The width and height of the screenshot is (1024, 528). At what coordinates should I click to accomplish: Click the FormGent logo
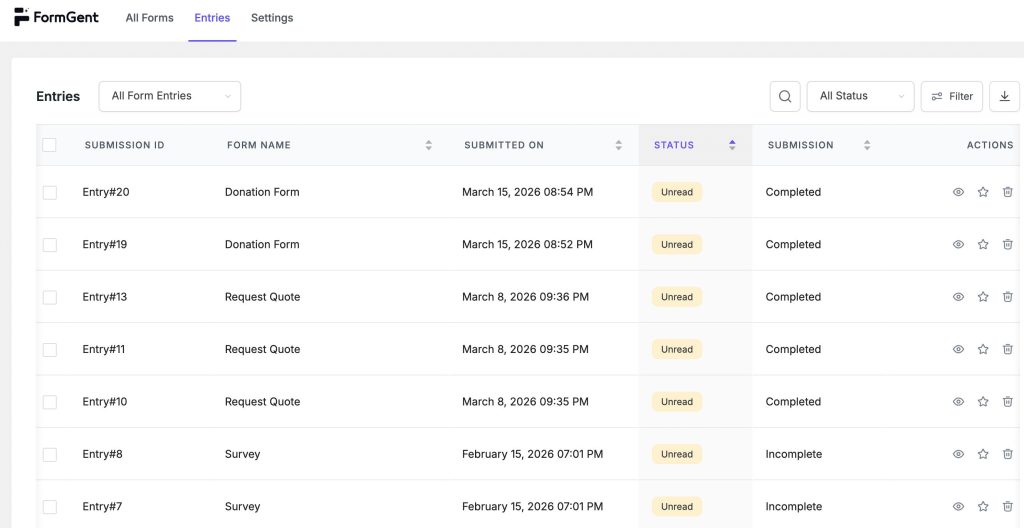click(56, 18)
